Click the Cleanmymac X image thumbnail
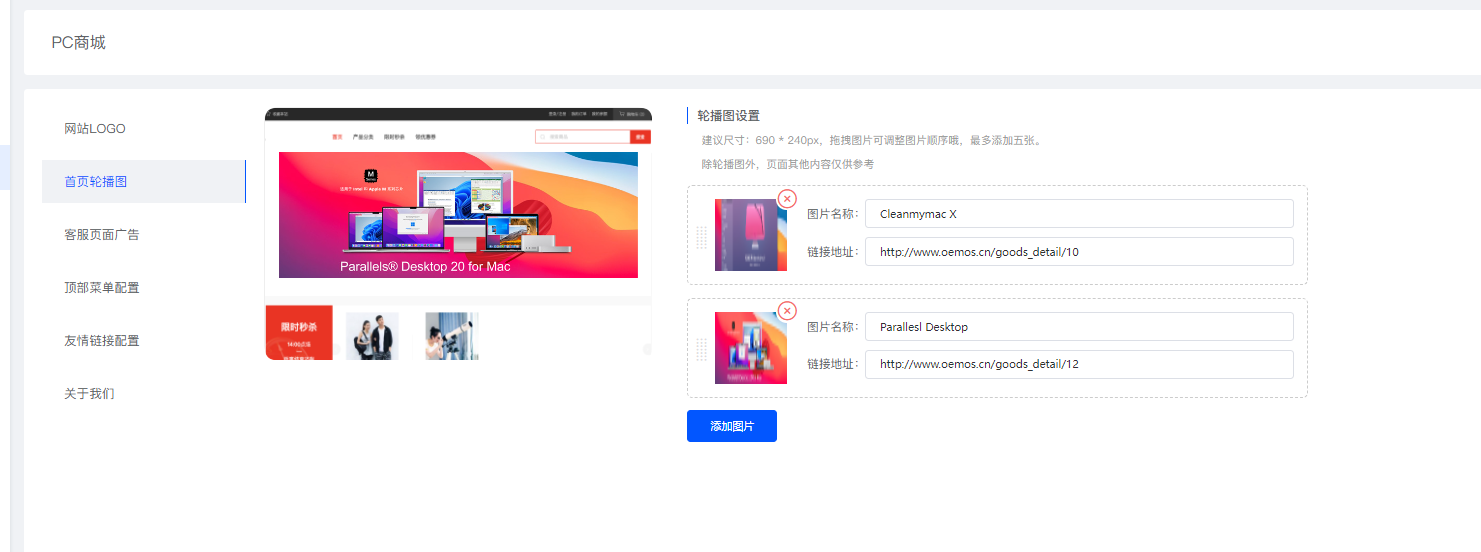The image size is (1481, 552). 750,235
